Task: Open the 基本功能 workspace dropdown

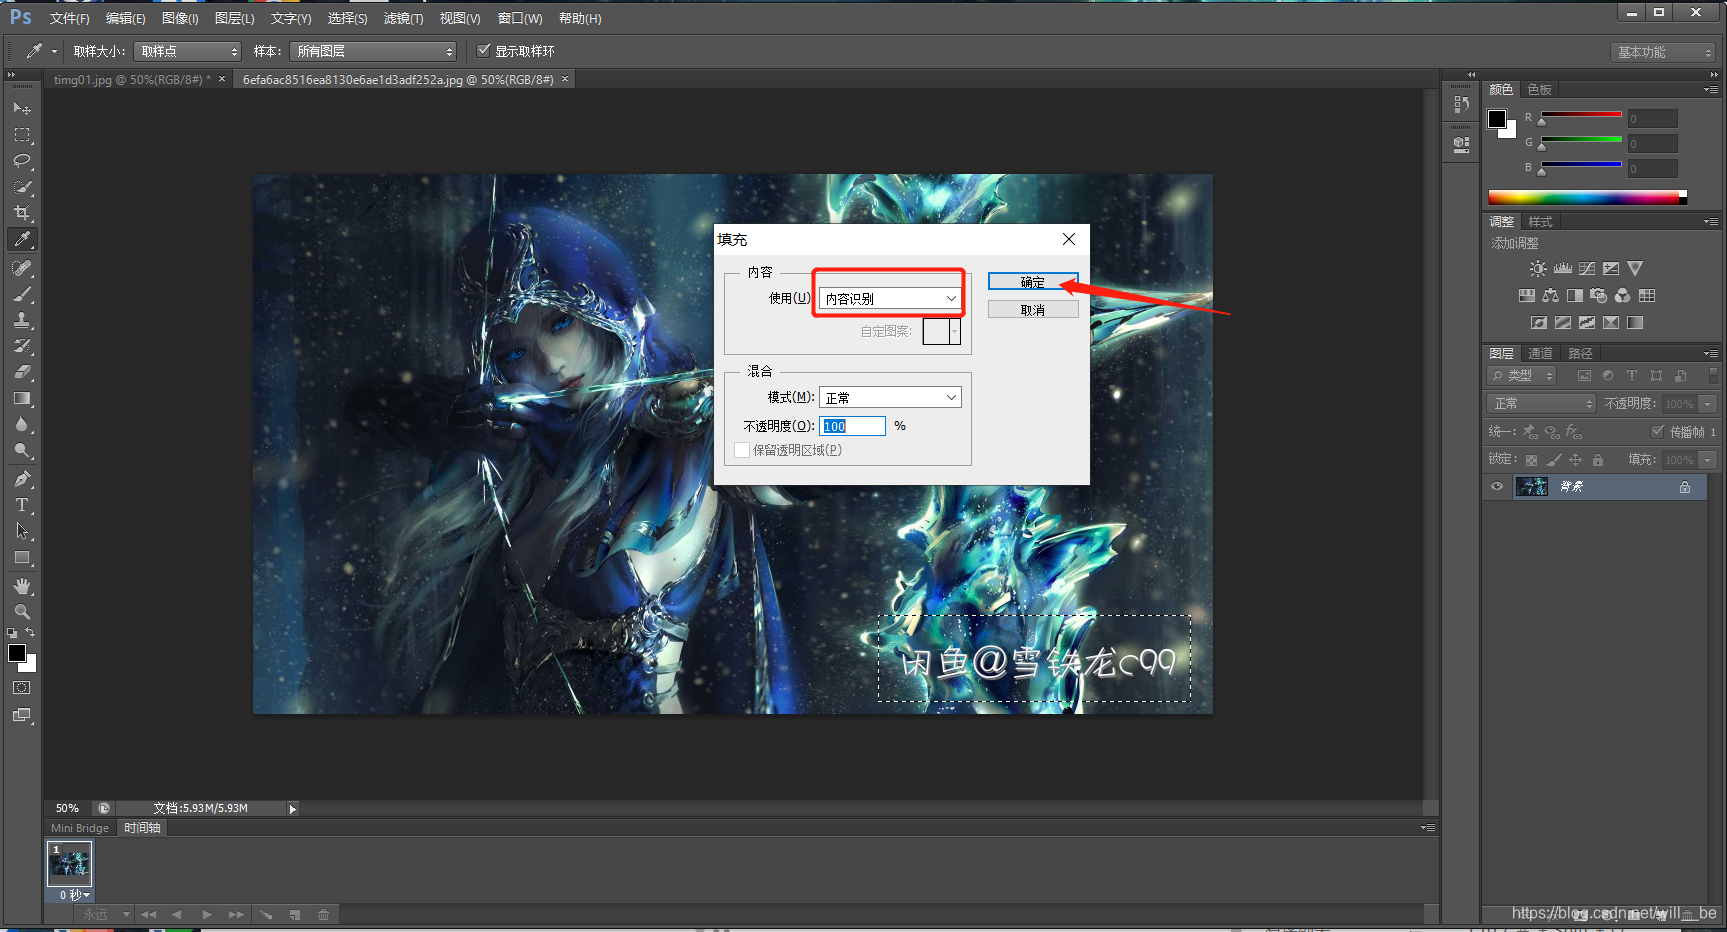Action: 1663,52
